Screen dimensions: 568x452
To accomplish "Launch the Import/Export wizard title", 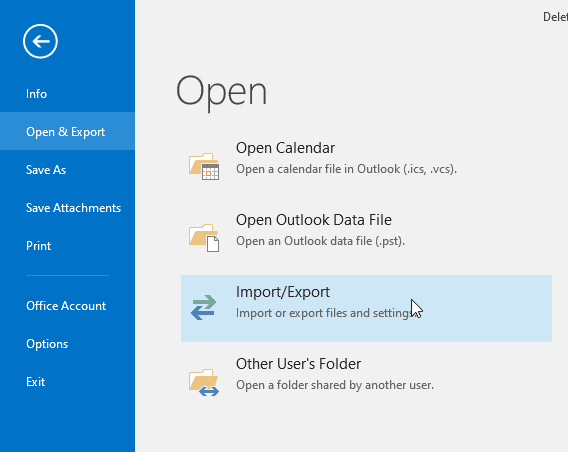I will [283, 292].
